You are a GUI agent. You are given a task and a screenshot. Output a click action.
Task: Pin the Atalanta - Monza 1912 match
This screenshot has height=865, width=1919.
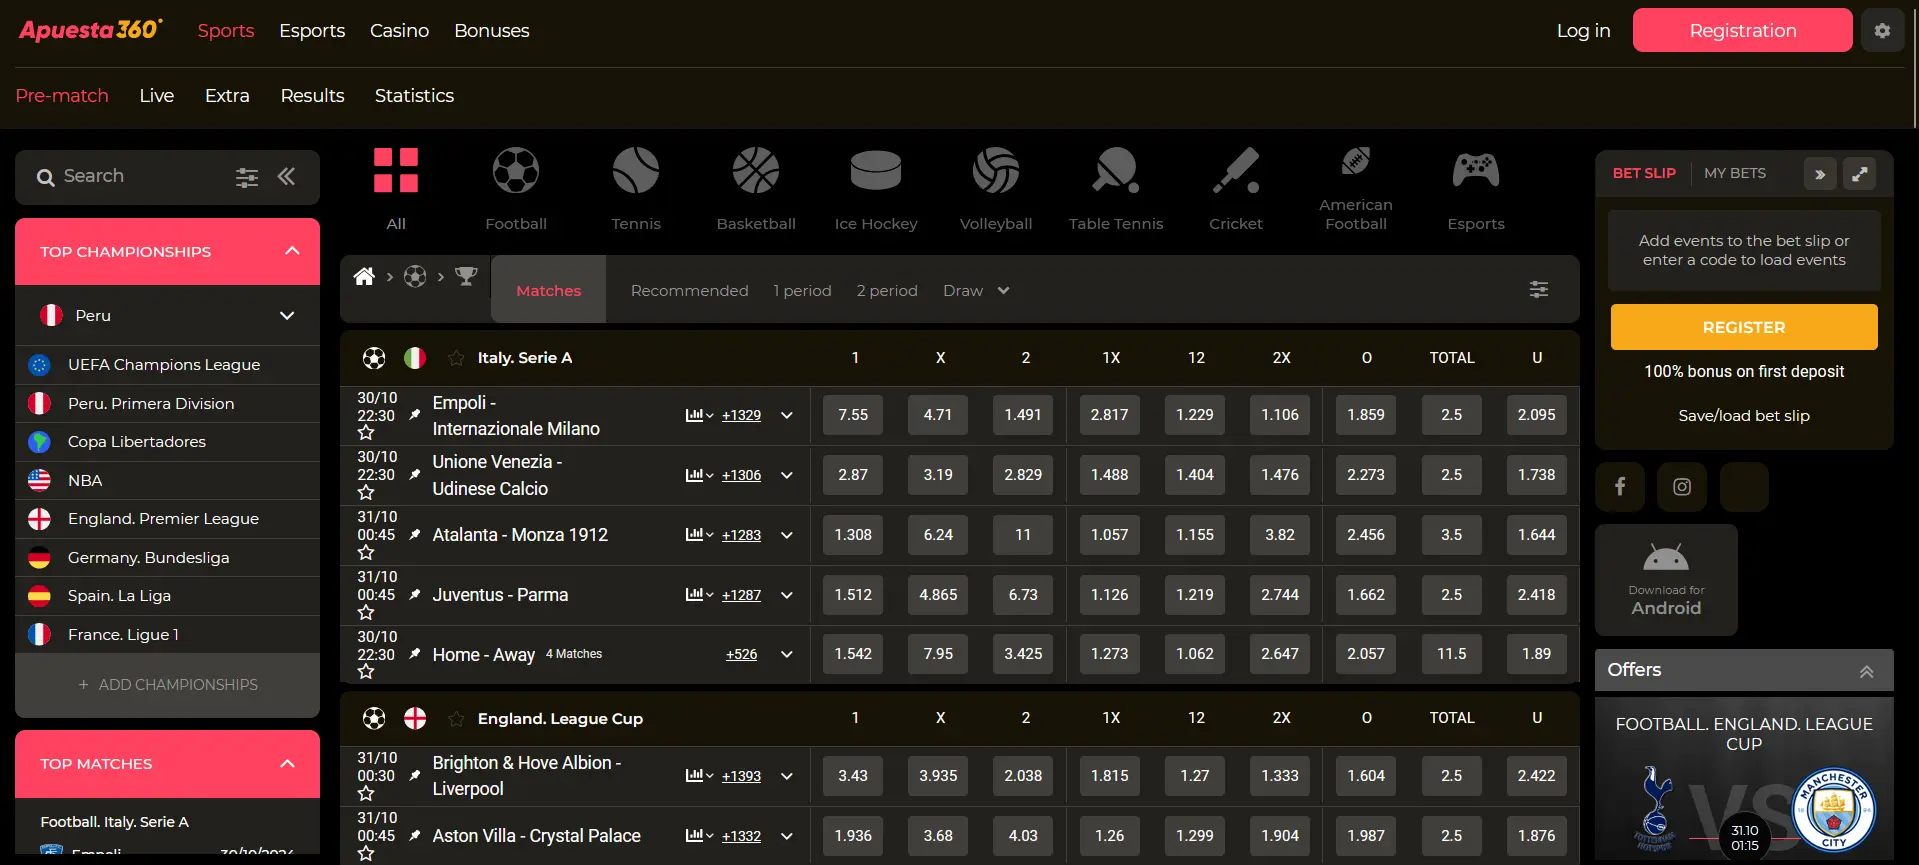pyautogui.click(x=414, y=535)
